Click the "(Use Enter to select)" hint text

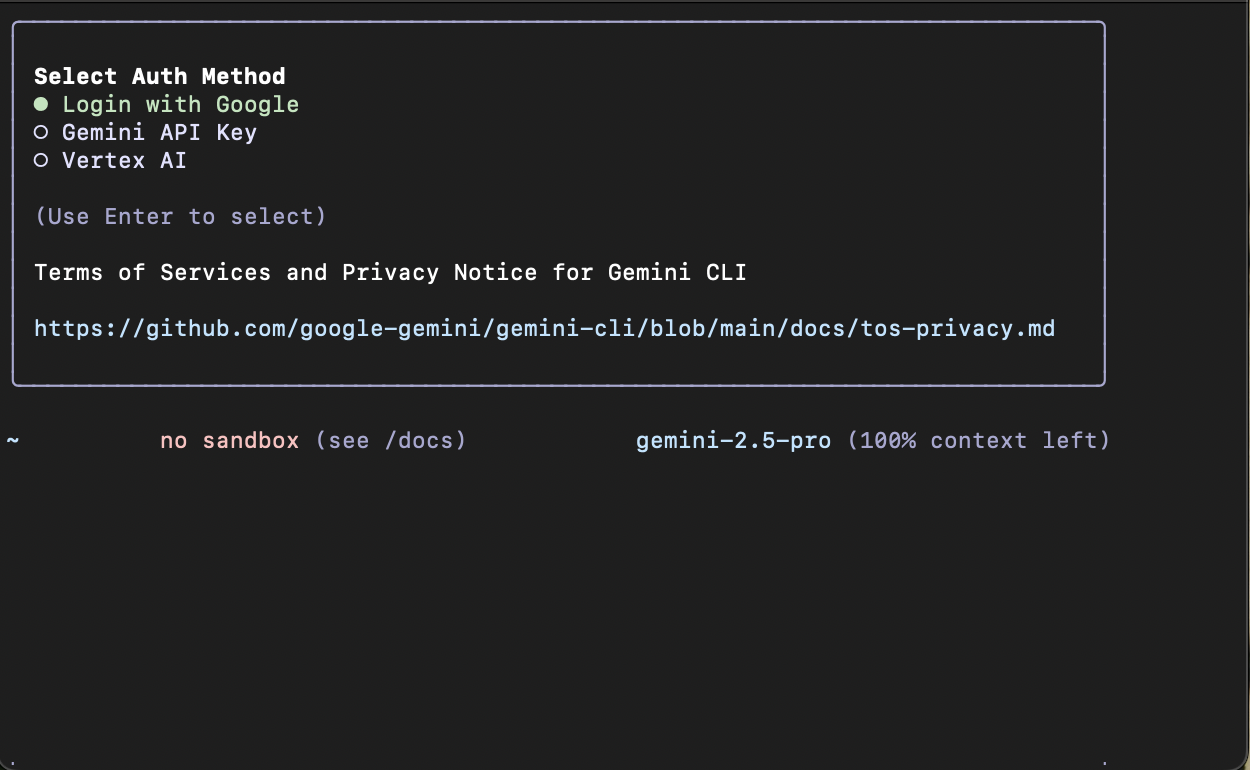180,216
